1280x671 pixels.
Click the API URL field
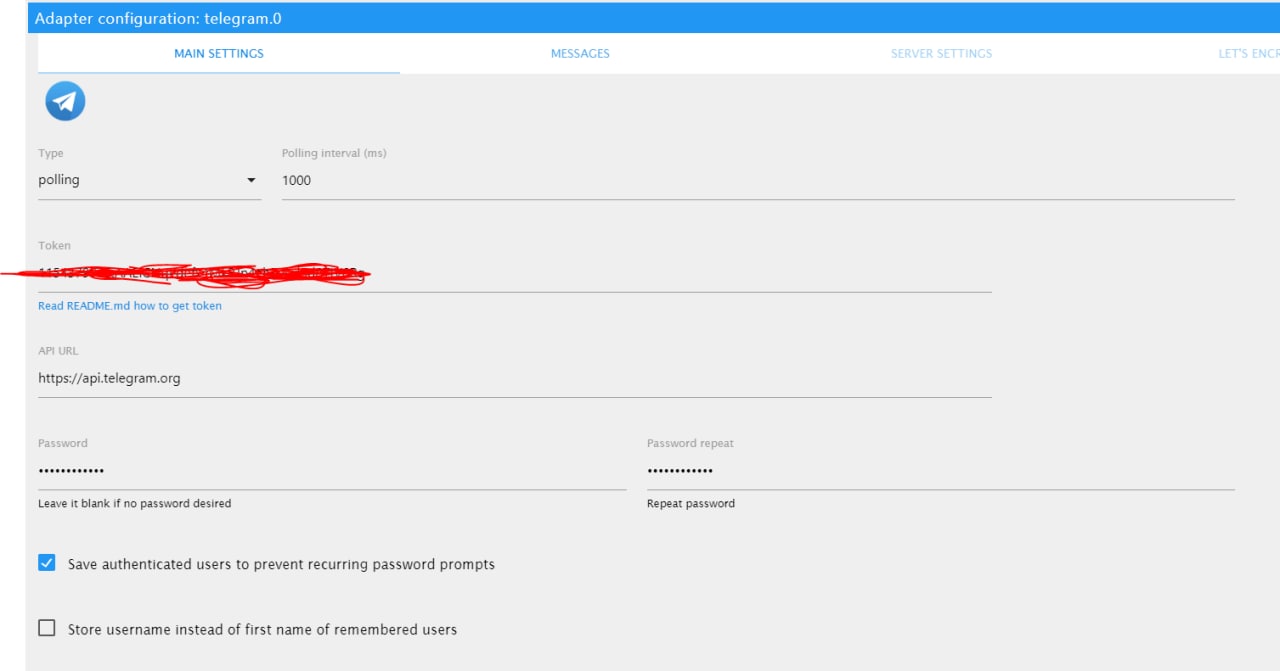515,378
